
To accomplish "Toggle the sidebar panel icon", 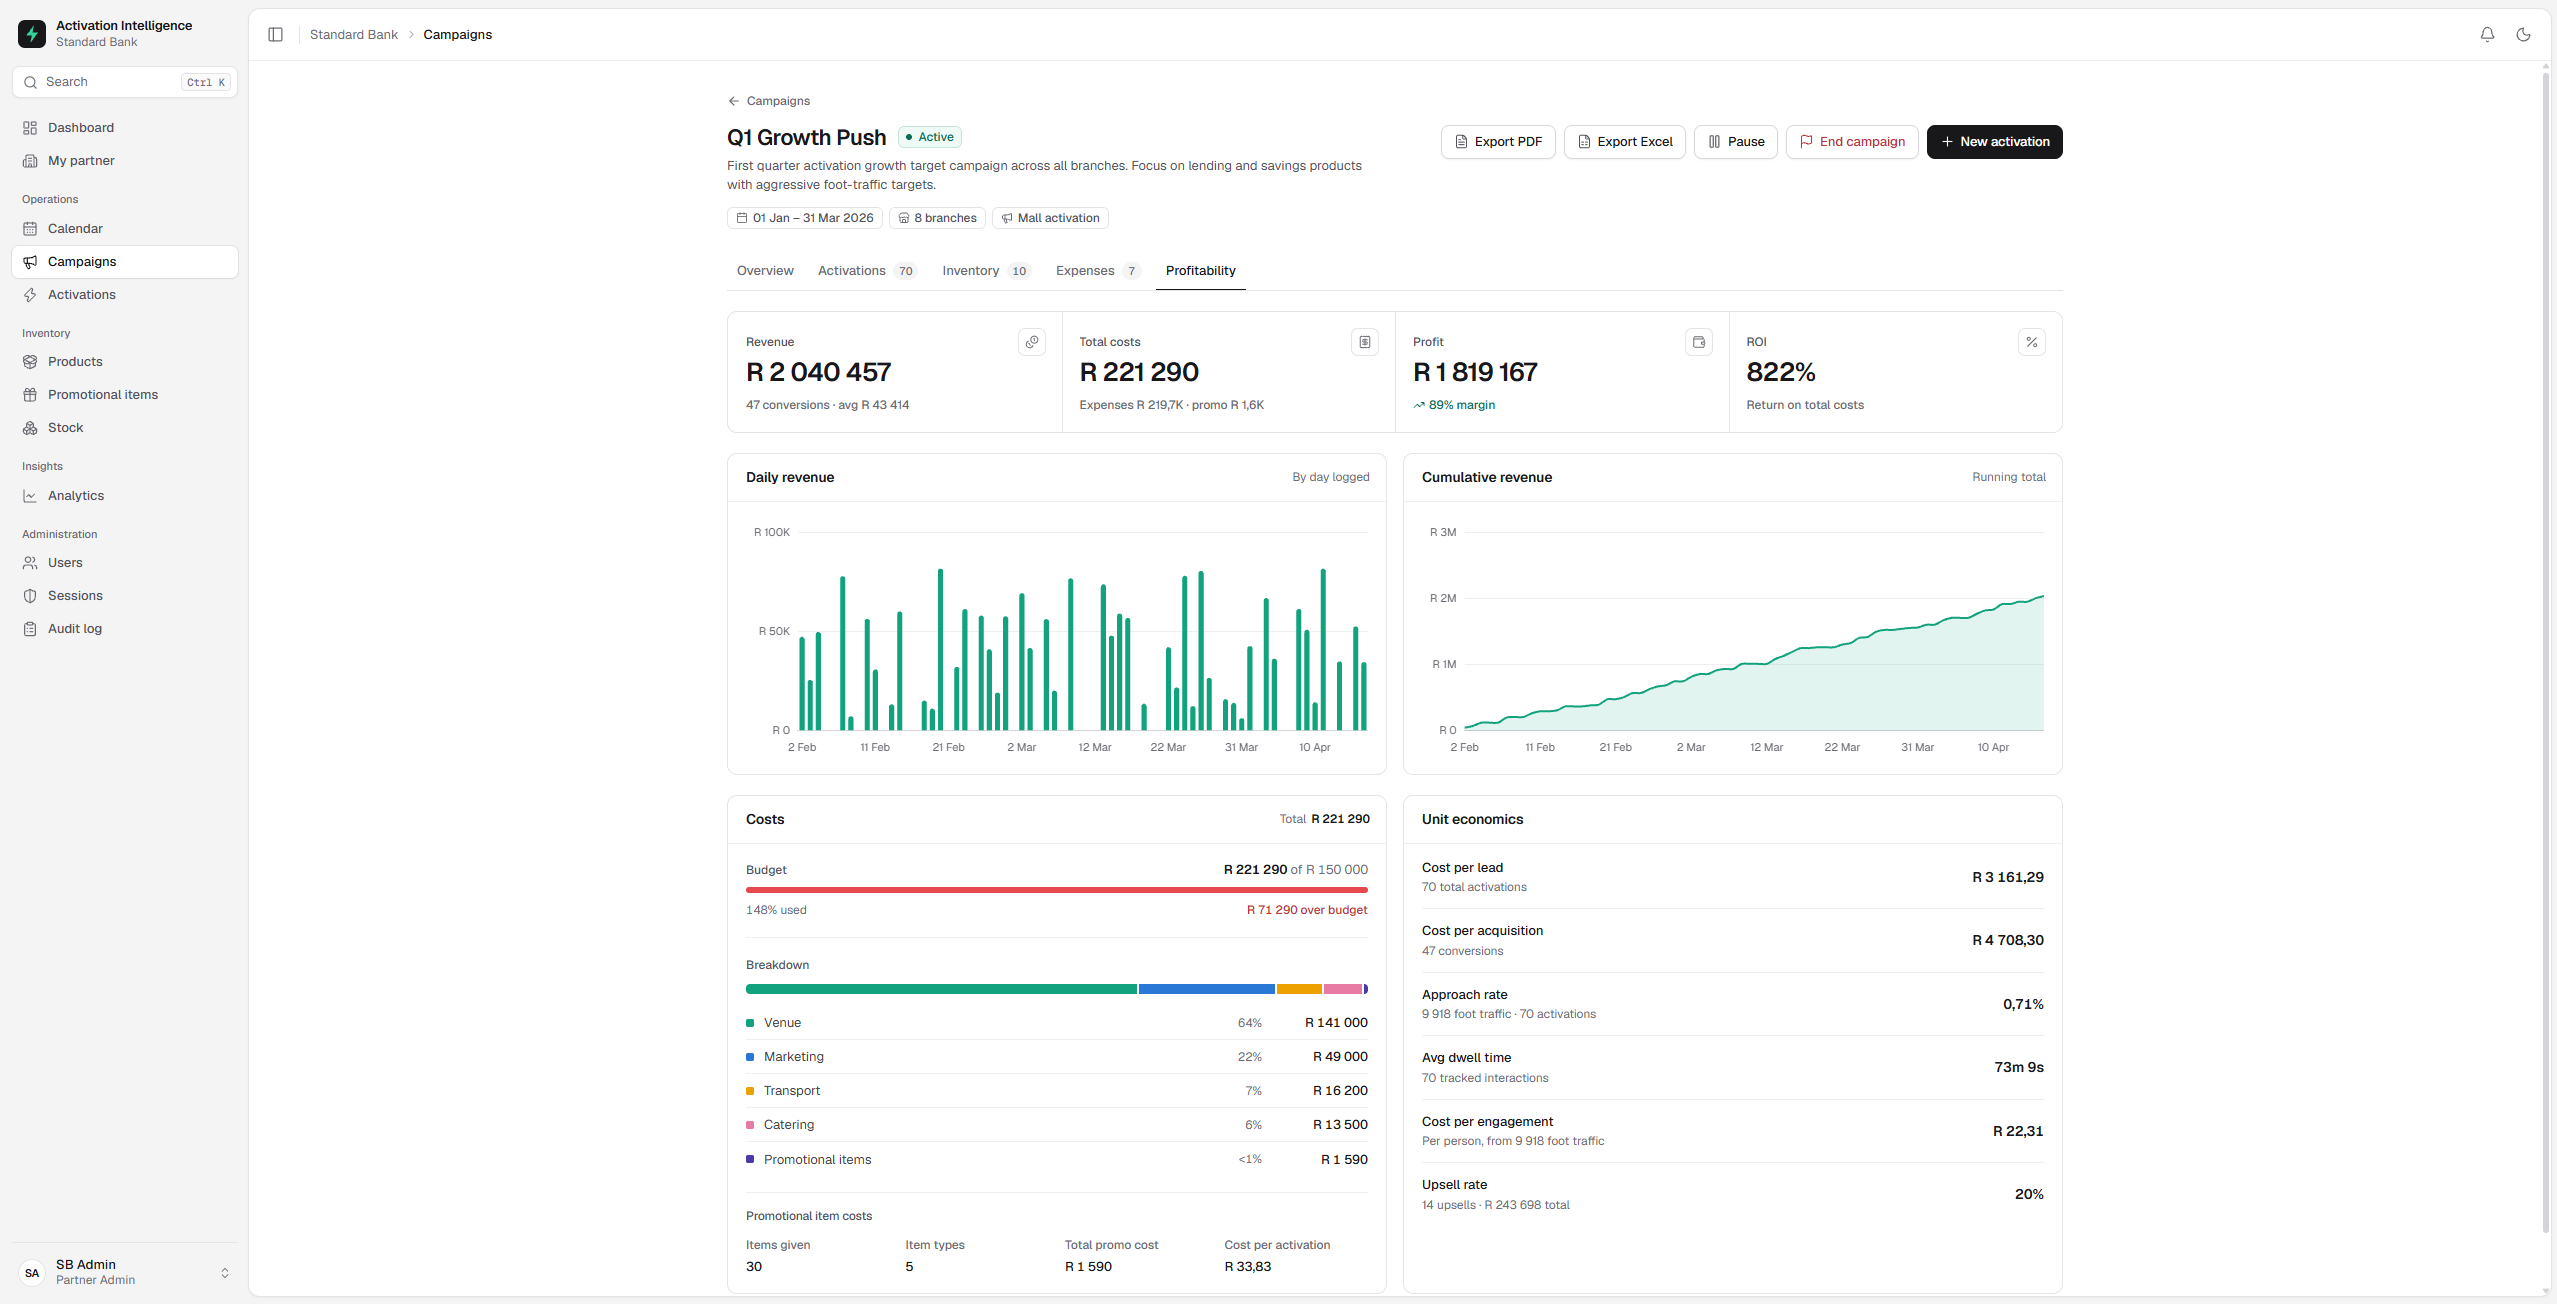I will coord(276,35).
